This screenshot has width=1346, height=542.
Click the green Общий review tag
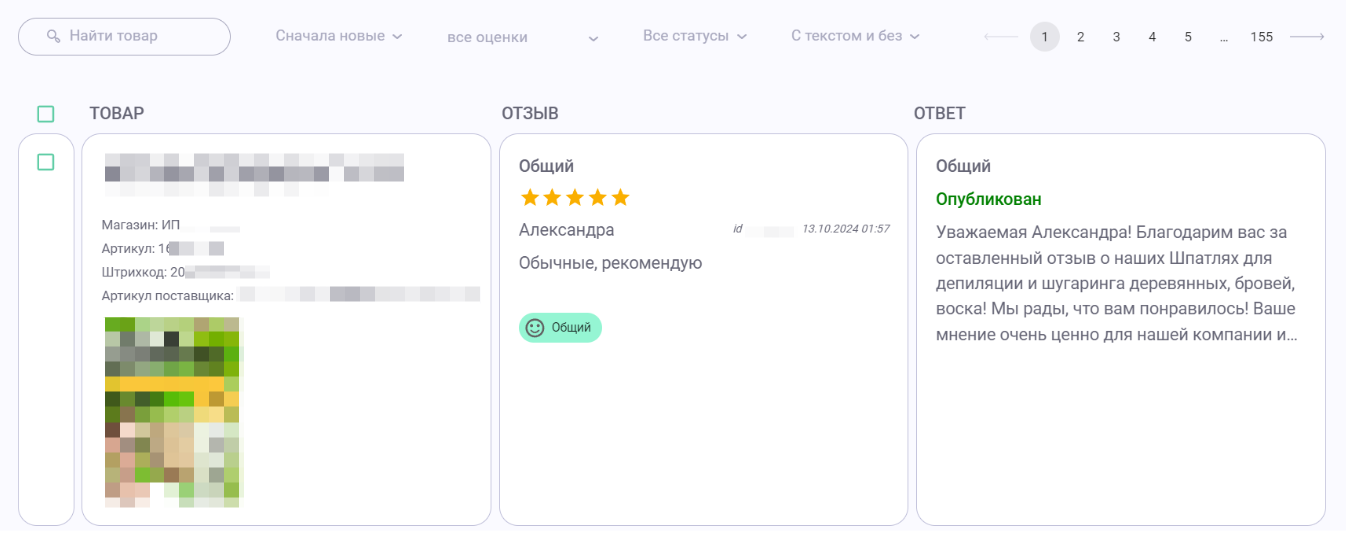point(561,328)
